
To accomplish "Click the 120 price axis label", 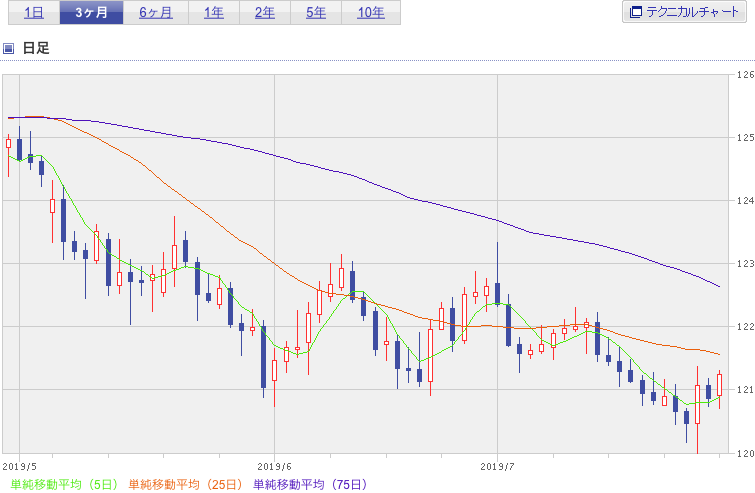I will tap(745, 453).
